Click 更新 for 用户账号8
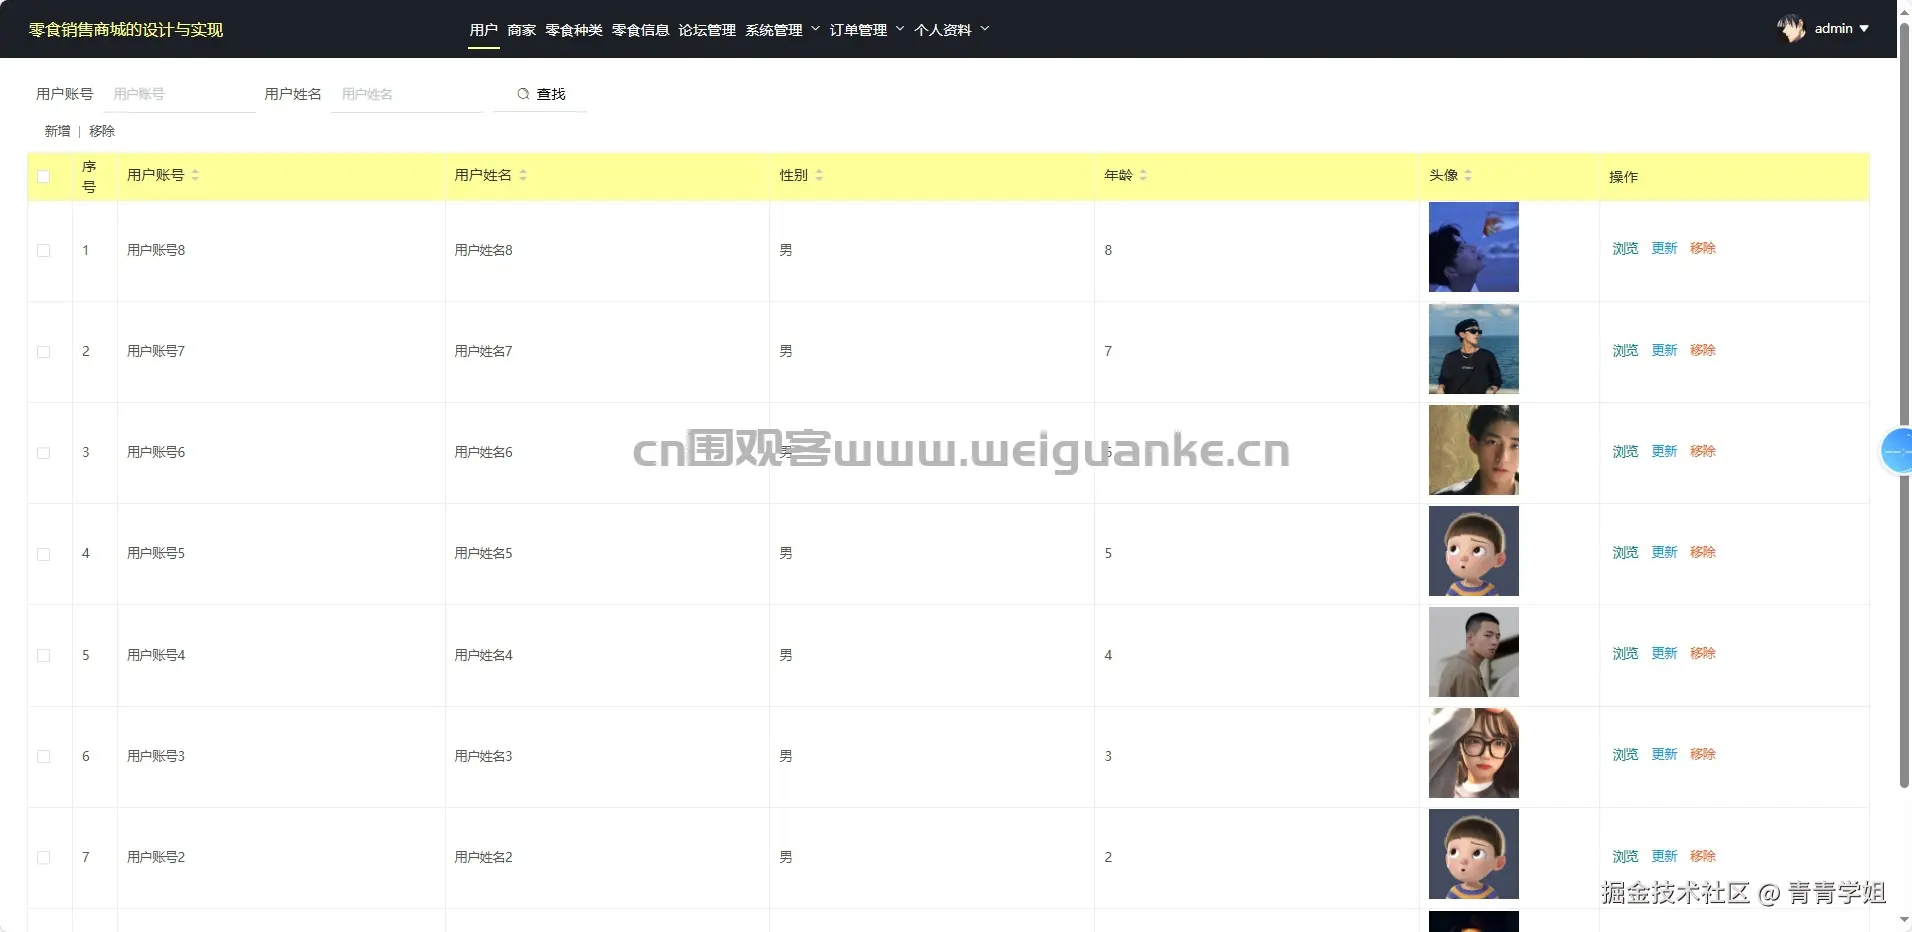 coord(1664,248)
